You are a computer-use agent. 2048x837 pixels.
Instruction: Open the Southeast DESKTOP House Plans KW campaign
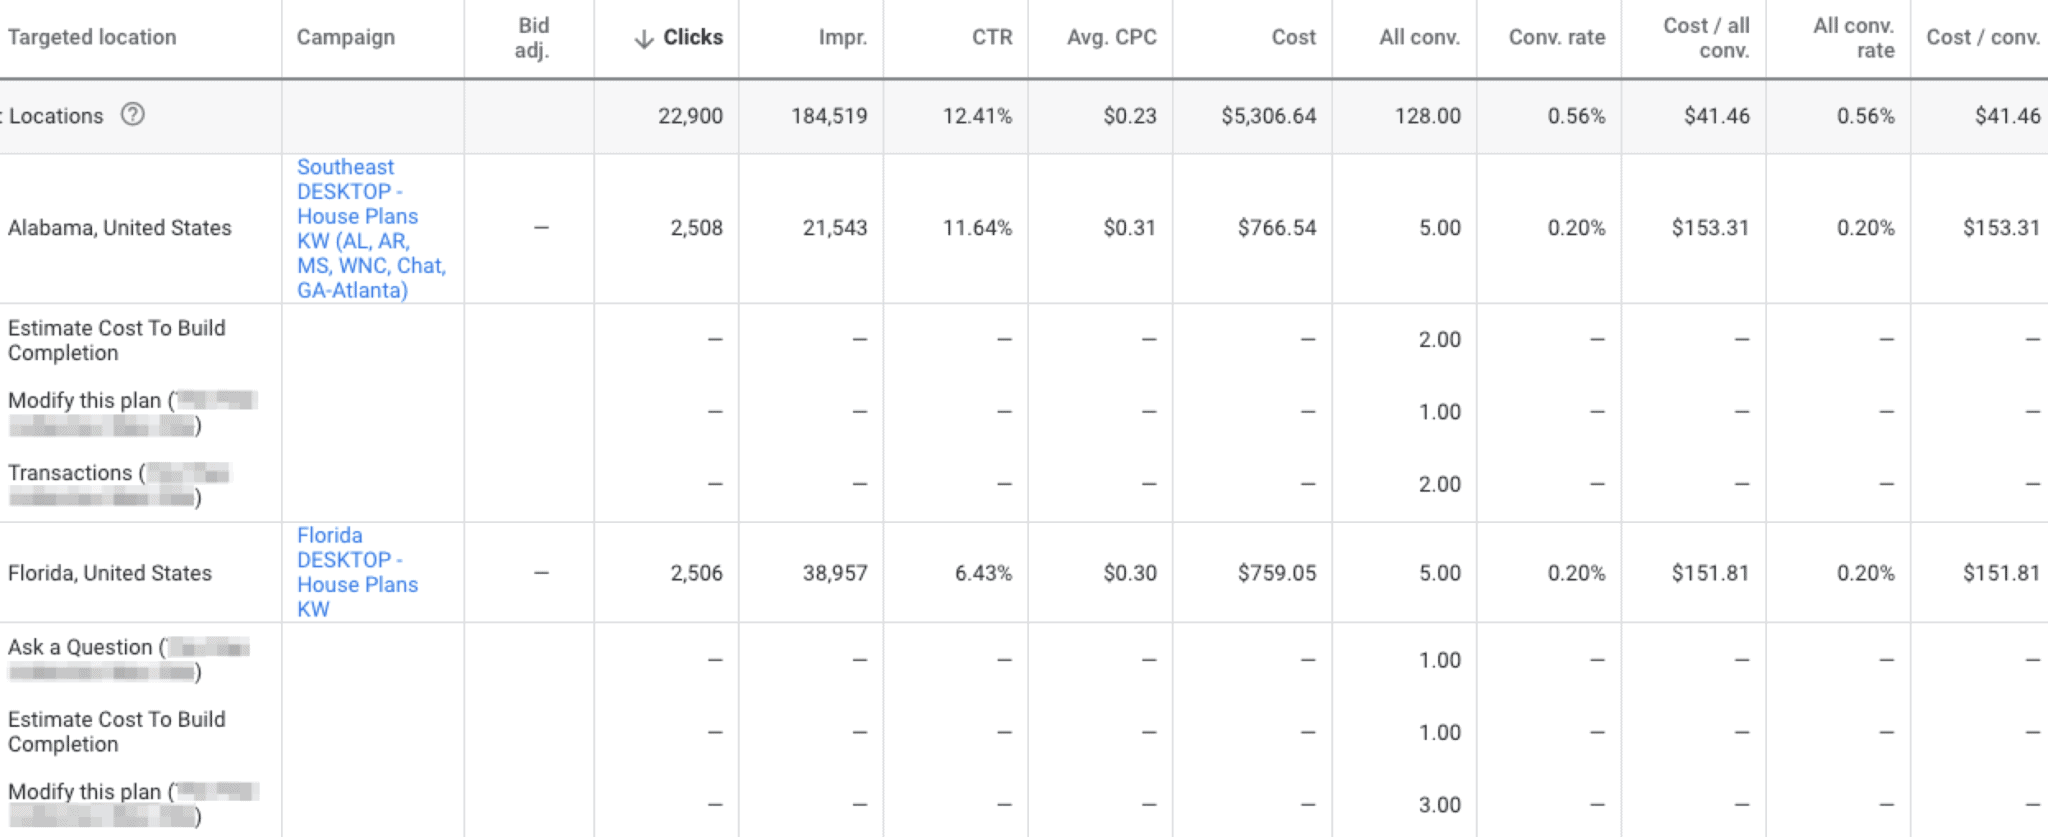click(371, 228)
